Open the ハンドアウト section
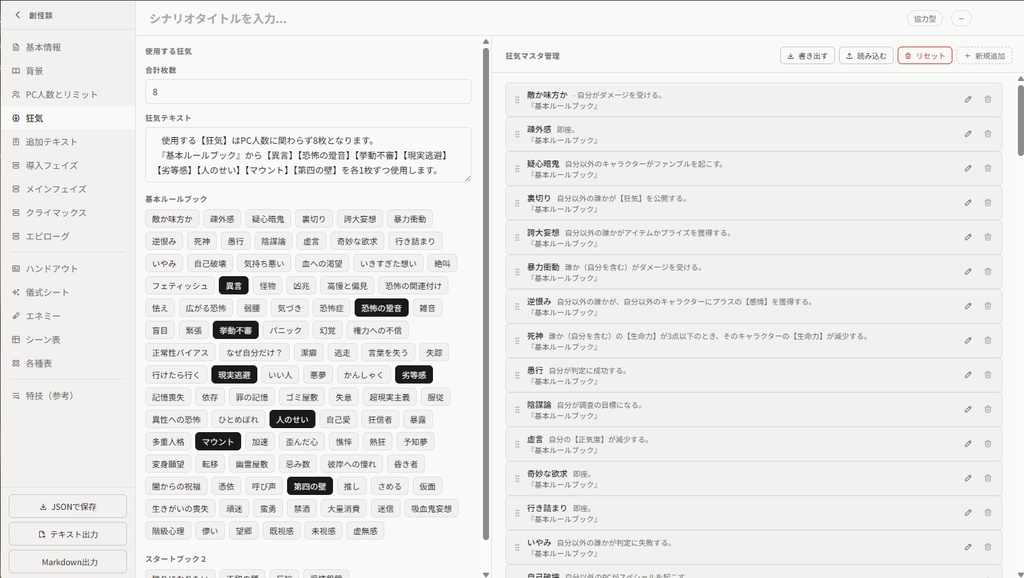This screenshot has width=1024, height=578. 68,268
